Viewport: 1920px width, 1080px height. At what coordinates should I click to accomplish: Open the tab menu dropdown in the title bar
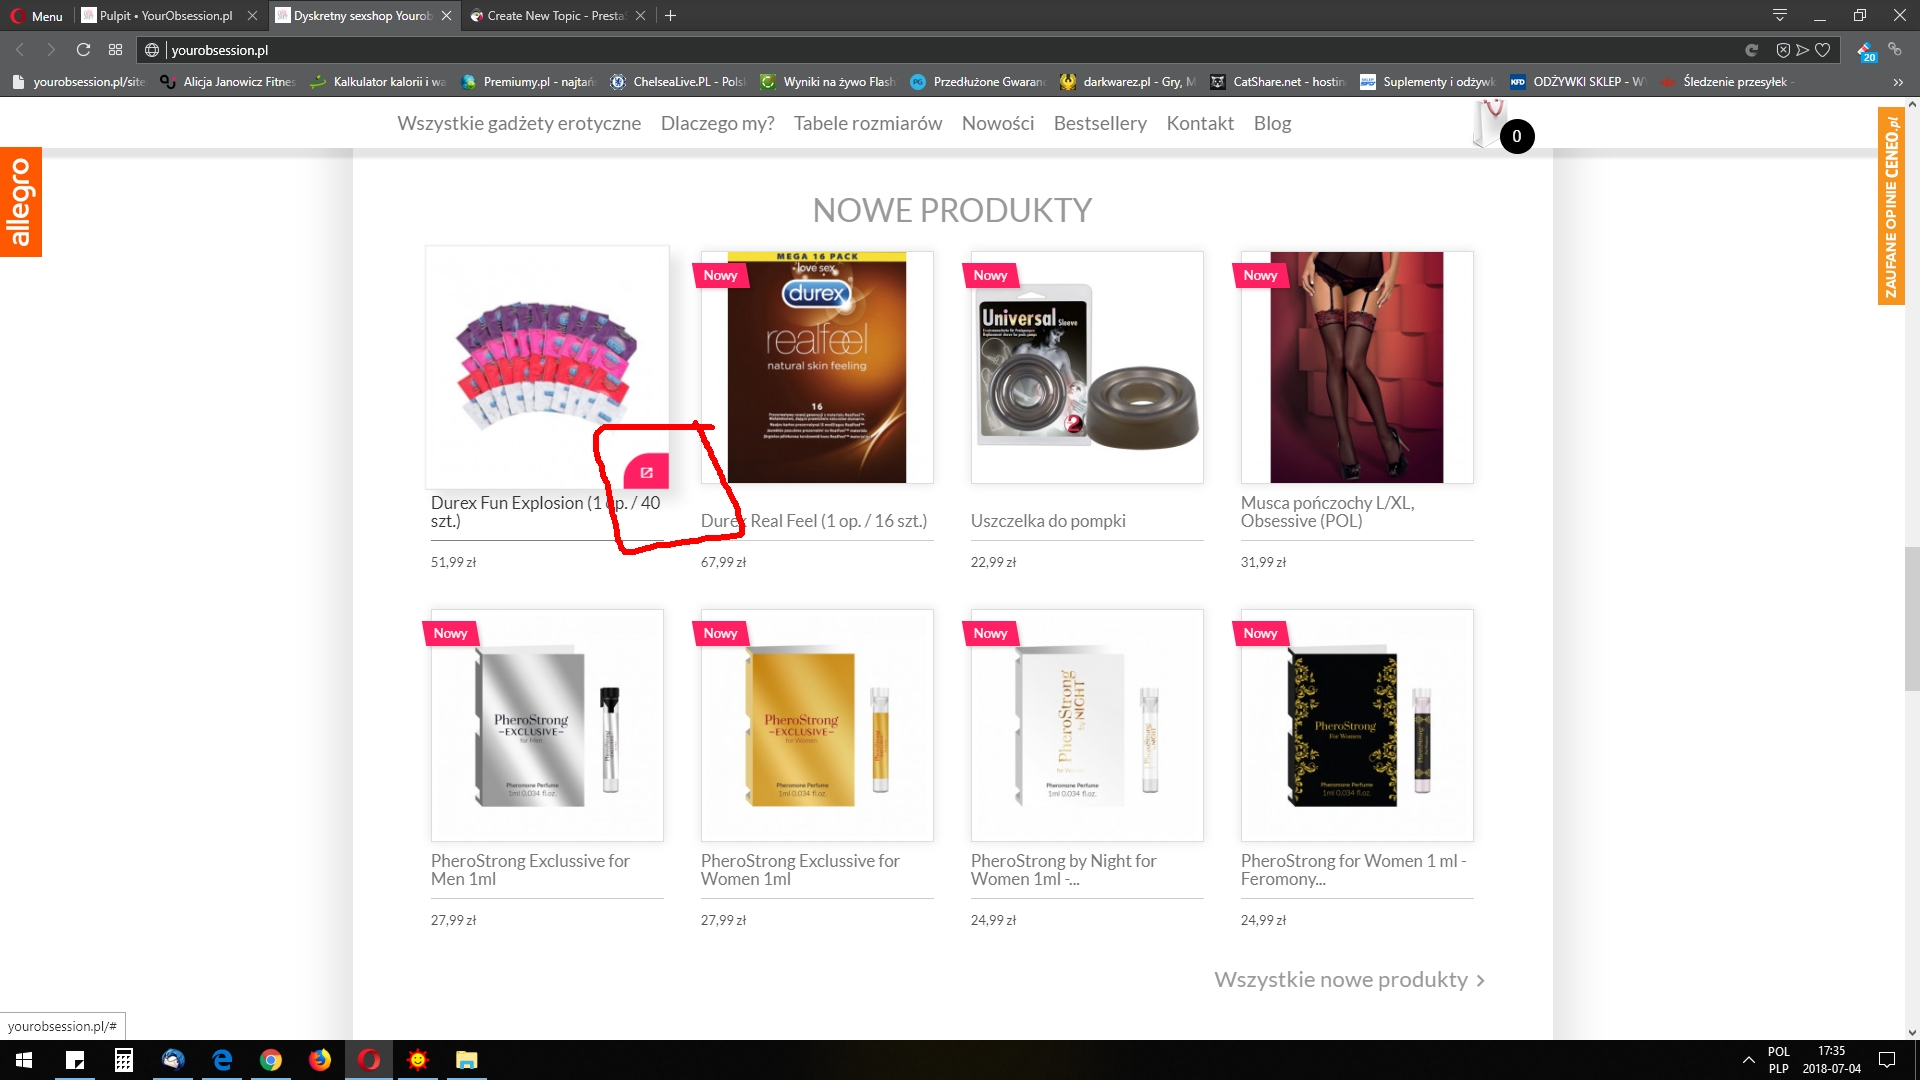coord(1780,15)
